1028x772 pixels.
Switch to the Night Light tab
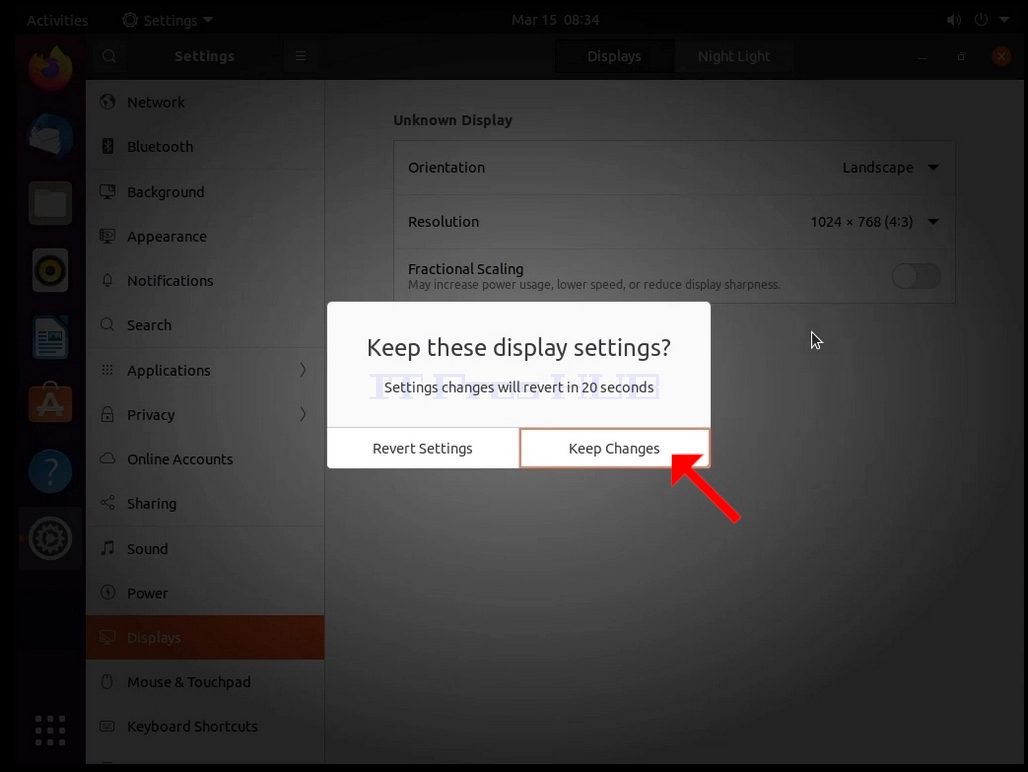pyautogui.click(x=734, y=56)
